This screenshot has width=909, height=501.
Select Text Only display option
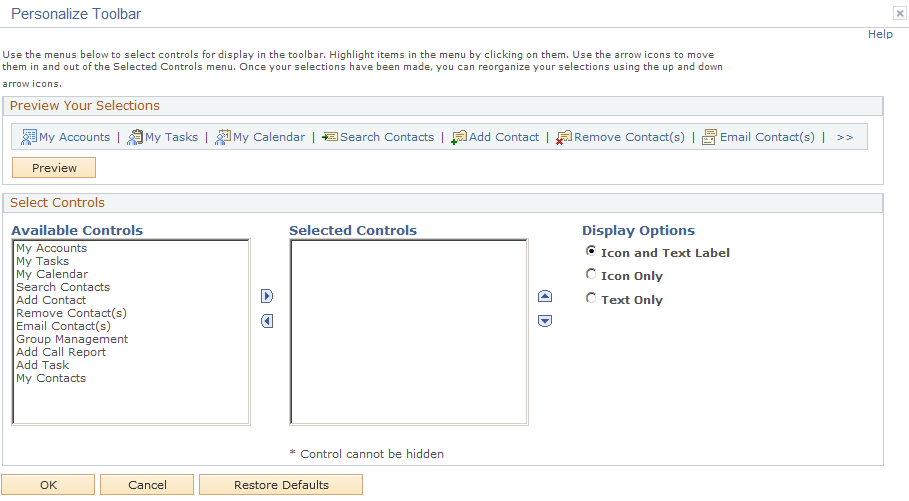pyautogui.click(x=591, y=298)
